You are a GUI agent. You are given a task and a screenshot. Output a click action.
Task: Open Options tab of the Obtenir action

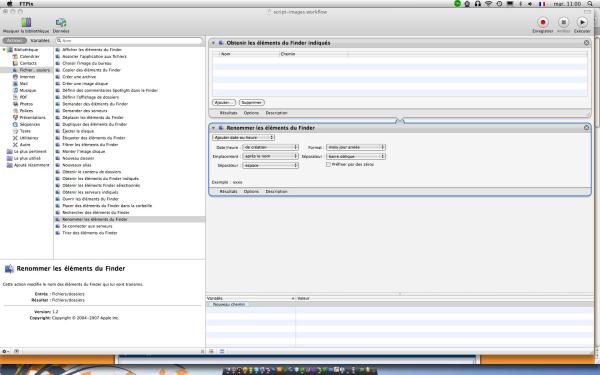251,113
